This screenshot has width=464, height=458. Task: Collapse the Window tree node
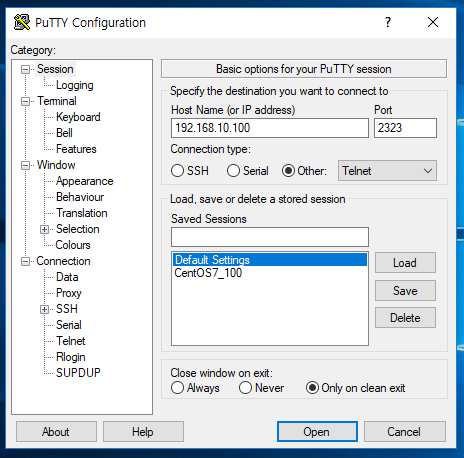pos(25,165)
